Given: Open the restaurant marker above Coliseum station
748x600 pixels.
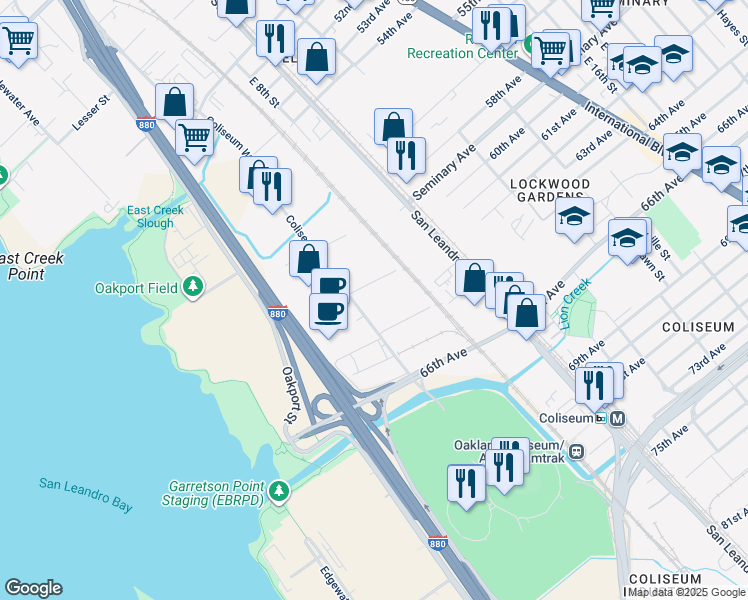Looking at the screenshot, I should point(594,388).
